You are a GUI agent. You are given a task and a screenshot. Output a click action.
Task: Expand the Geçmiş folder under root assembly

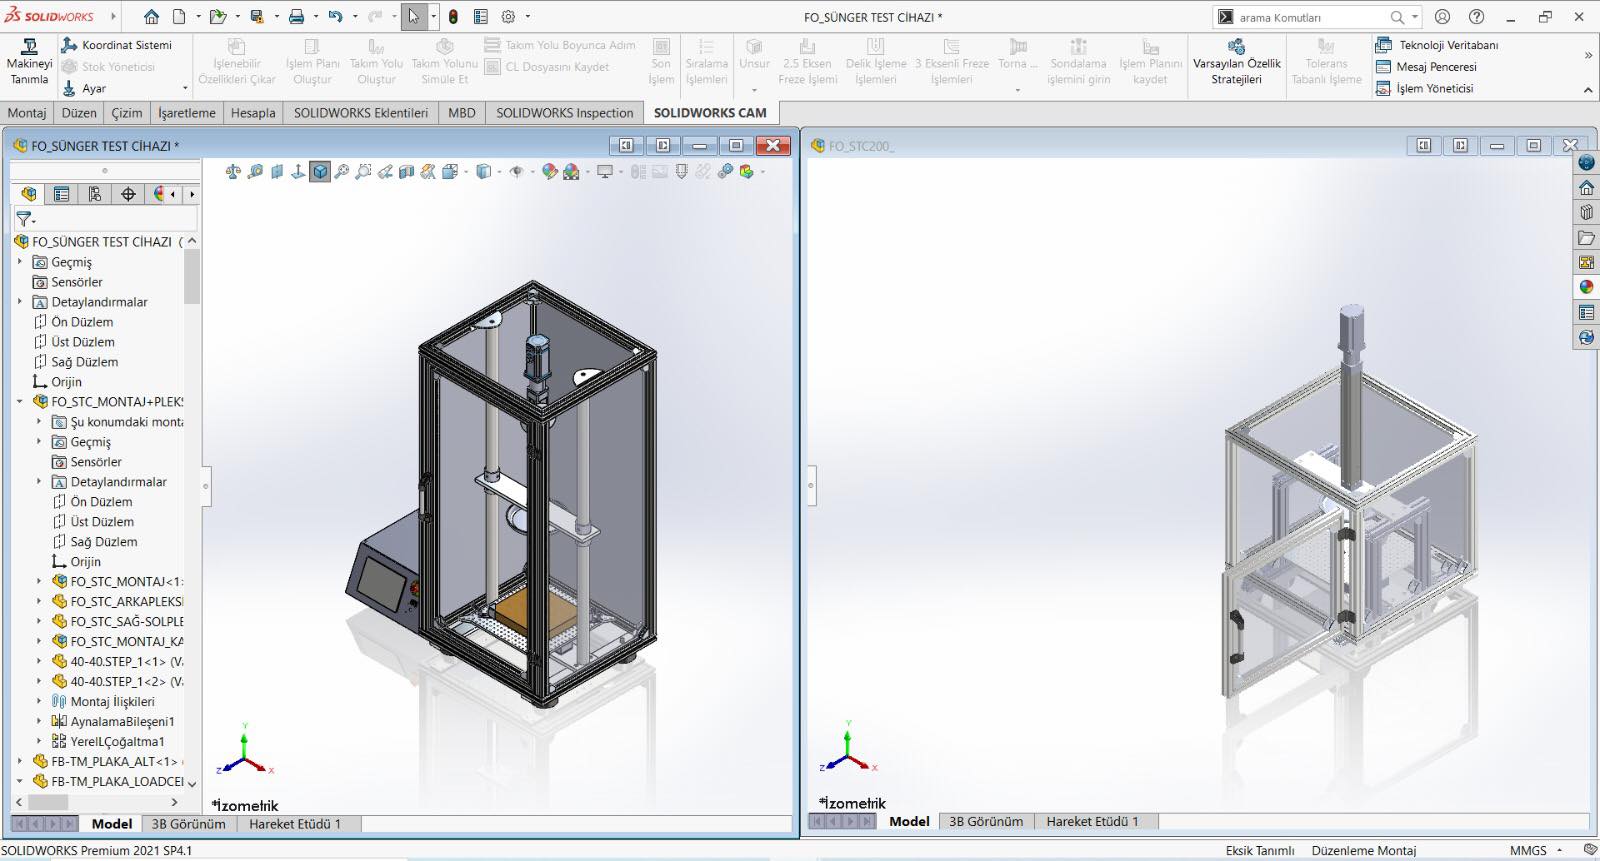19,262
